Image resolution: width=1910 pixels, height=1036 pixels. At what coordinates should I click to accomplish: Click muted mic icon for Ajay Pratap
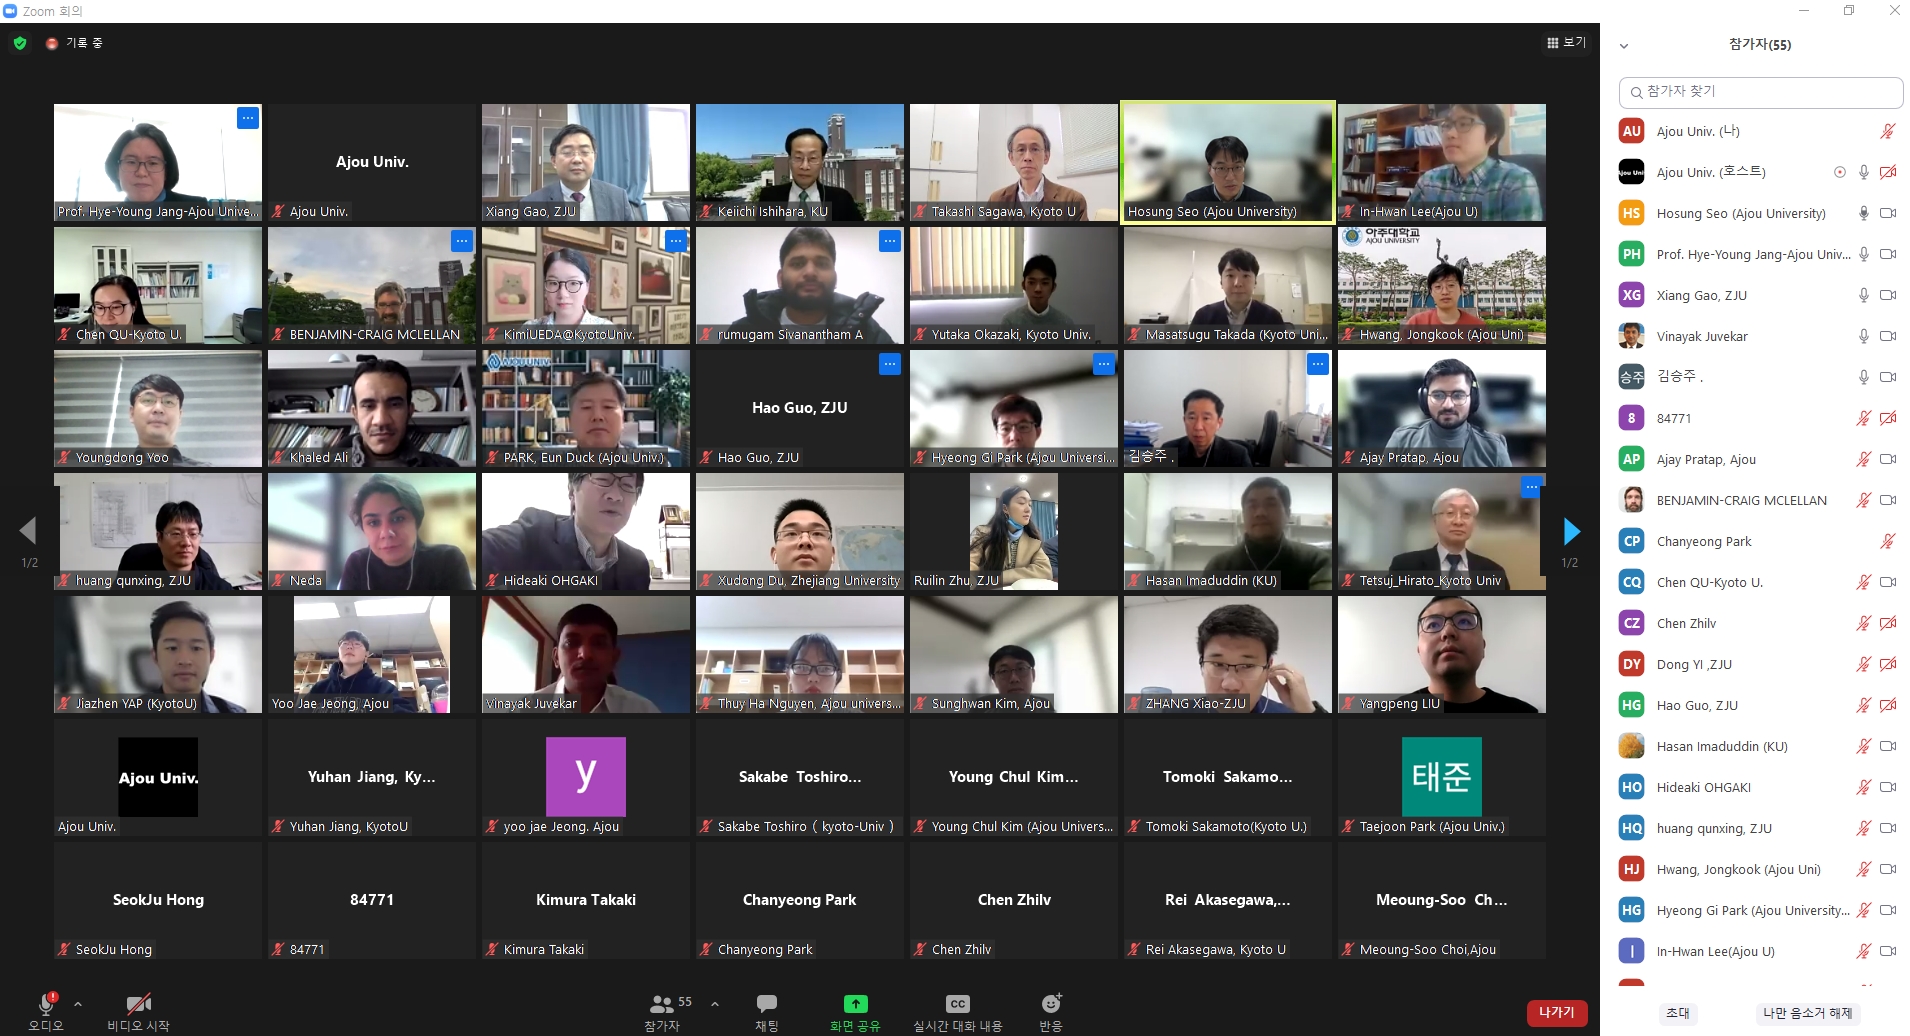pos(1864,459)
